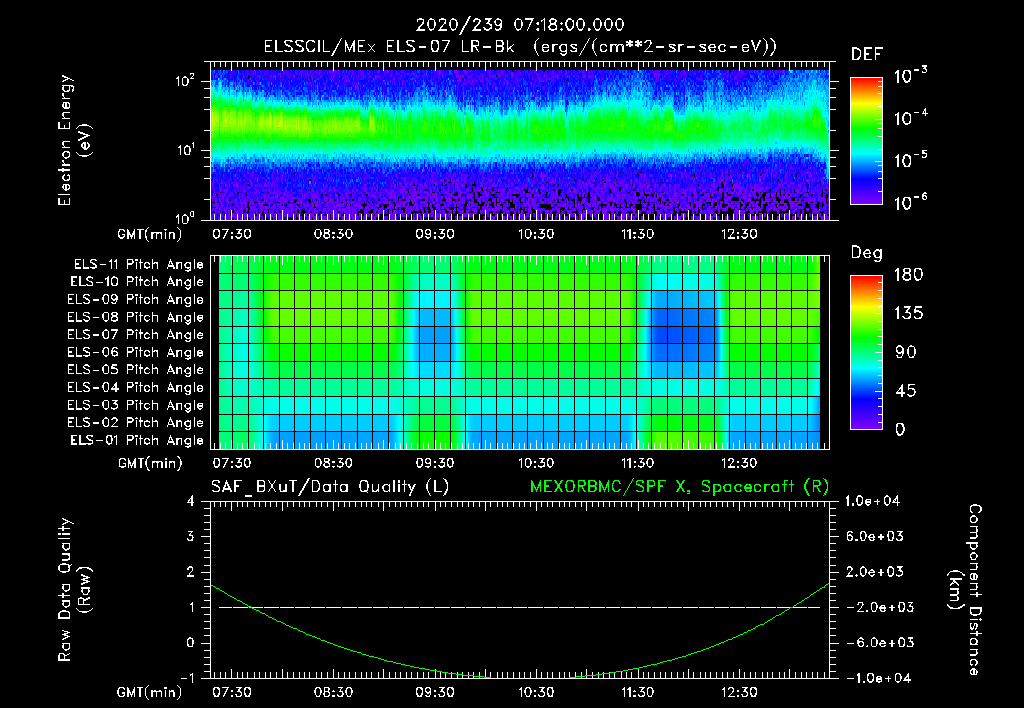Select the ELS-08 Pitch Angle row label

[x=136, y=317]
